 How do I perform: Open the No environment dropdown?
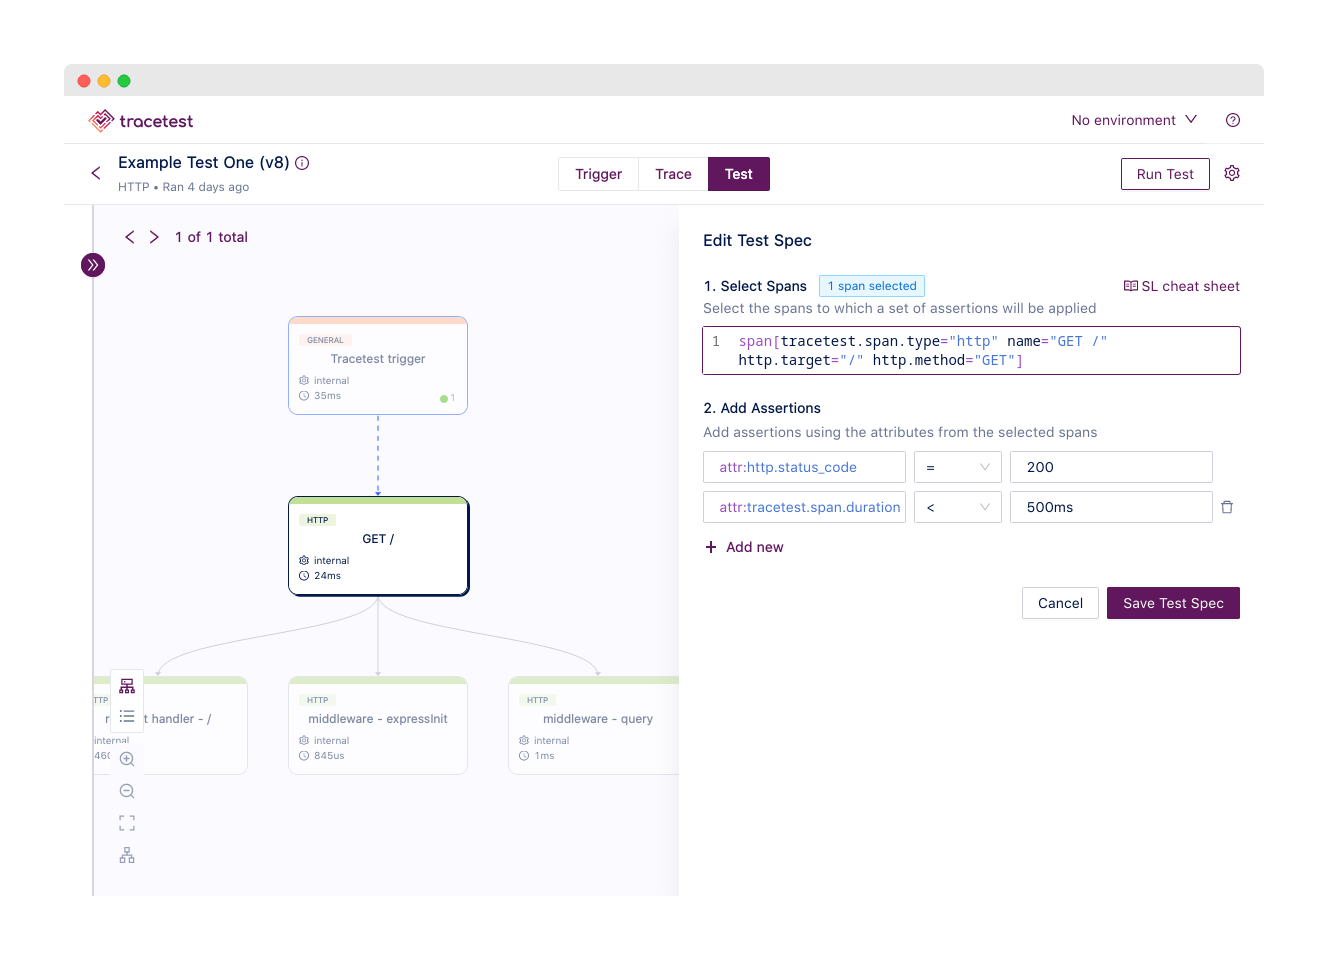coord(1134,120)
